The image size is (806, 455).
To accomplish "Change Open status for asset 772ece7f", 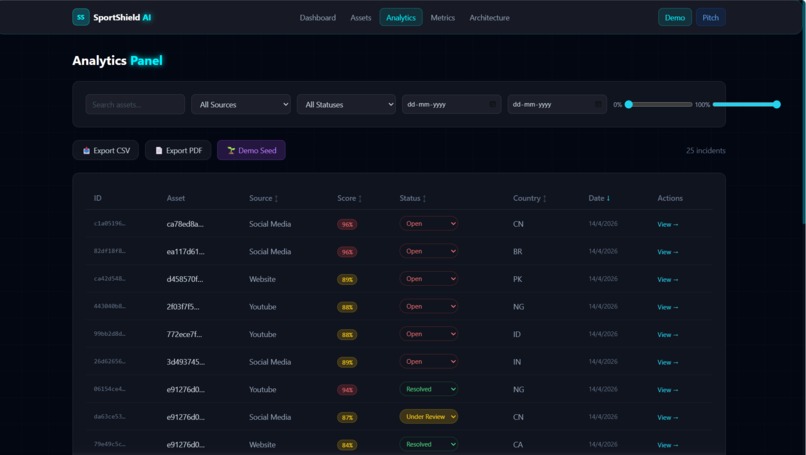I will tap(429, 334).
